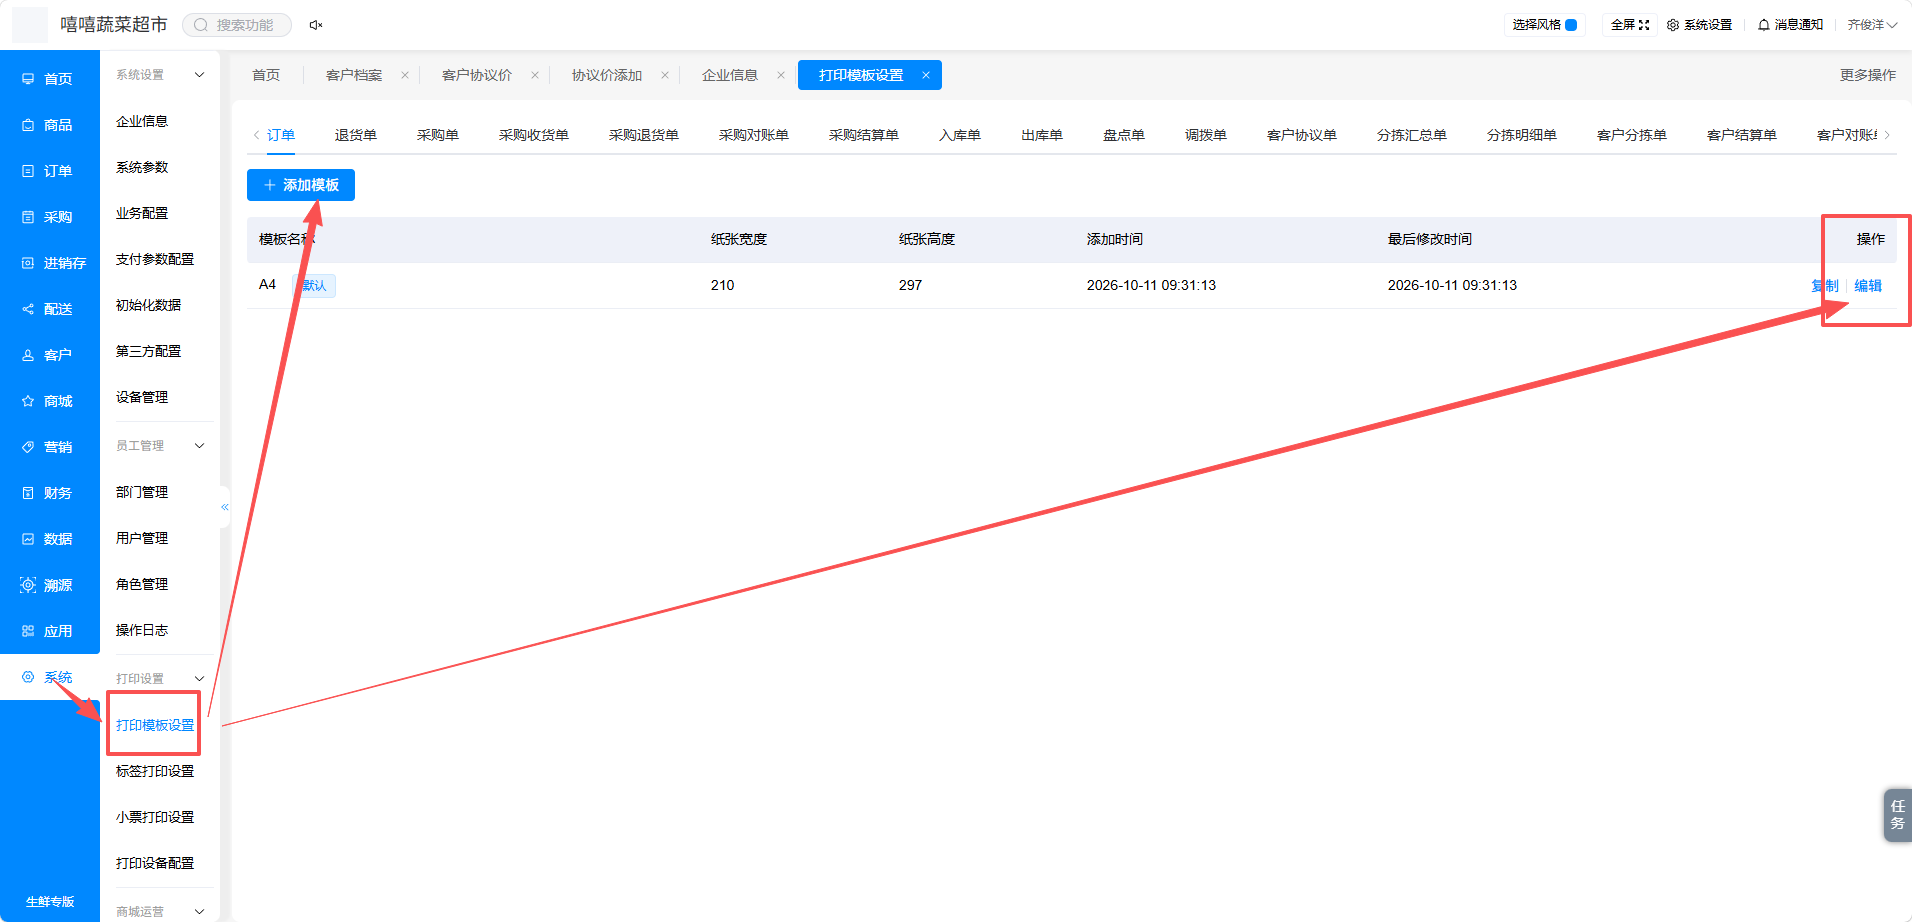Open 用户管理 in the submenu

pos(142,538)
